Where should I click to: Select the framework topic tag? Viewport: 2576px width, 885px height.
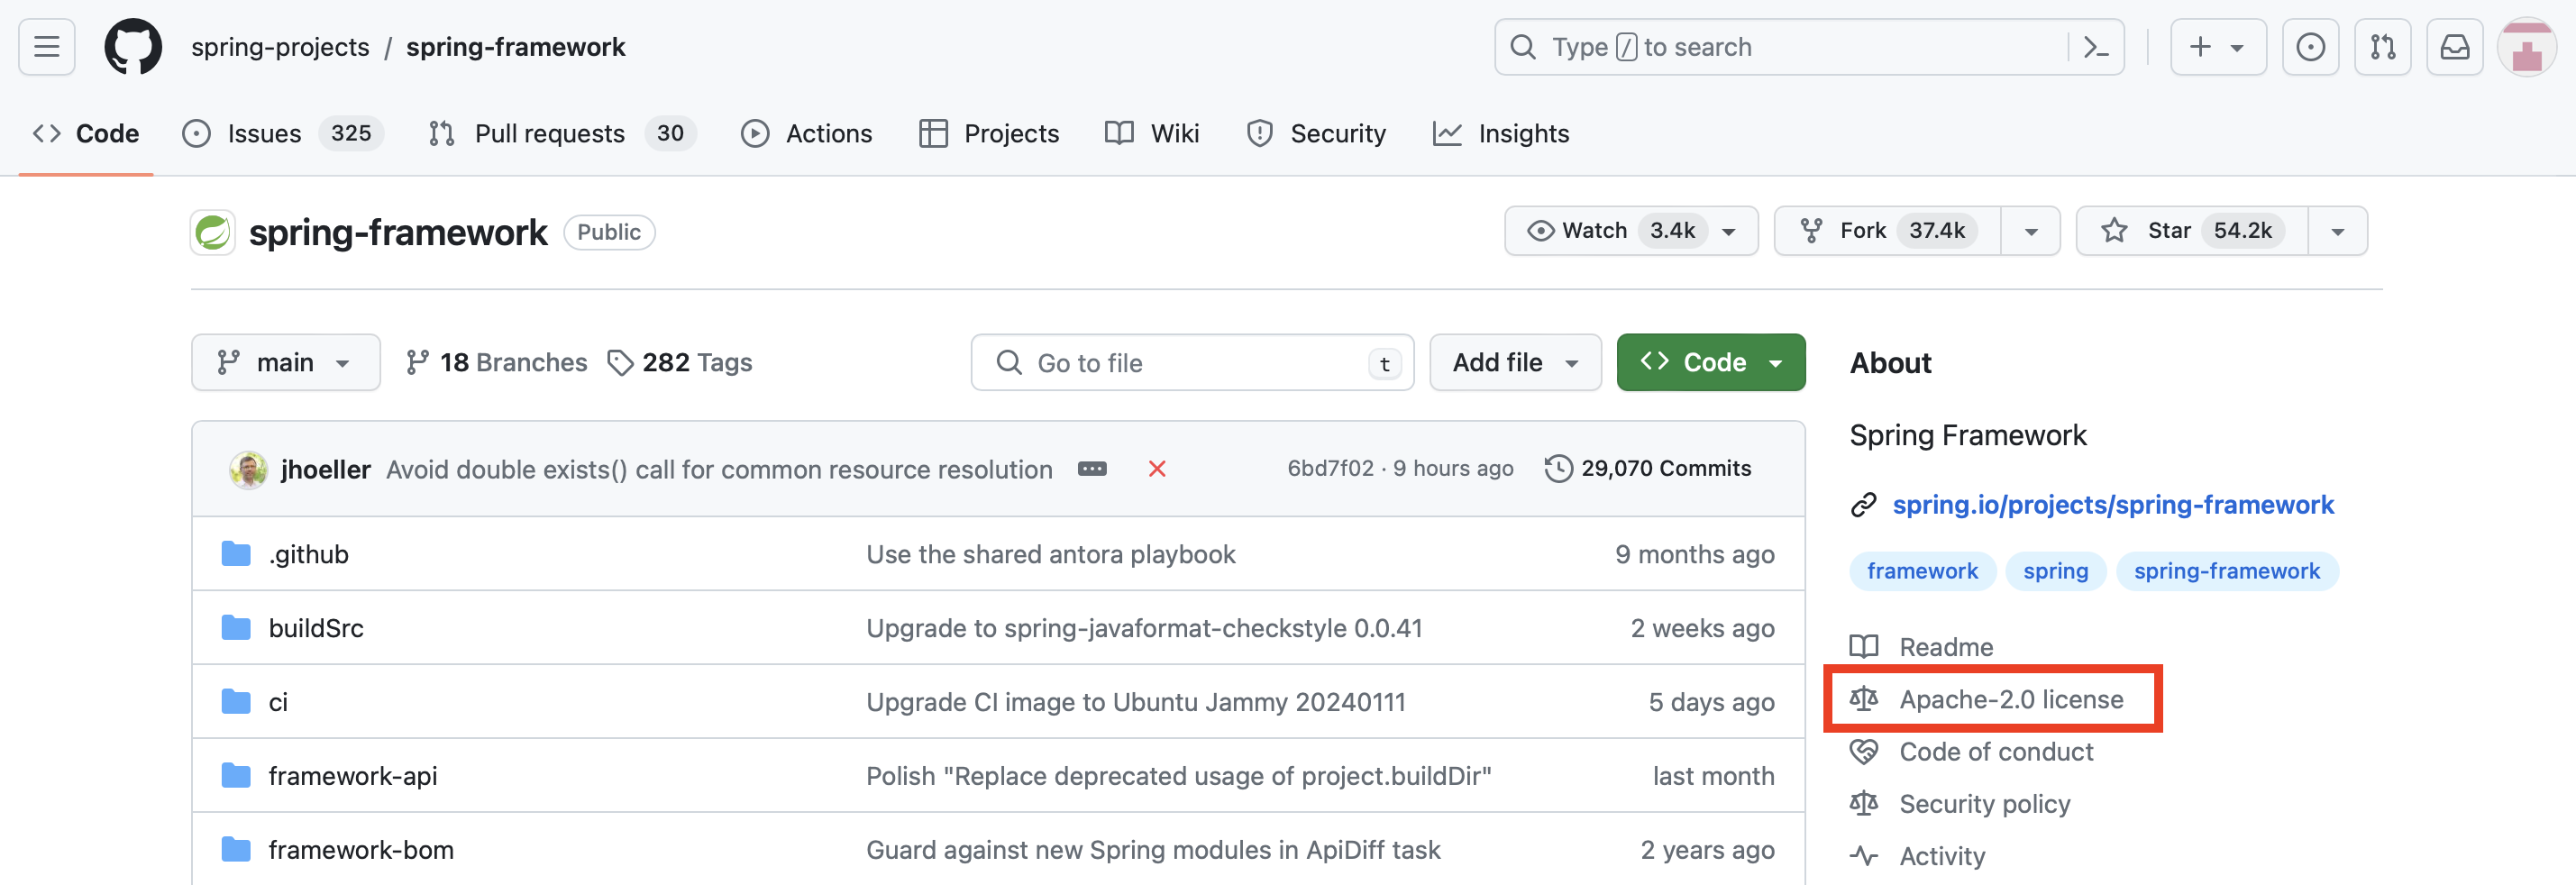click(x=1922, y=571)
